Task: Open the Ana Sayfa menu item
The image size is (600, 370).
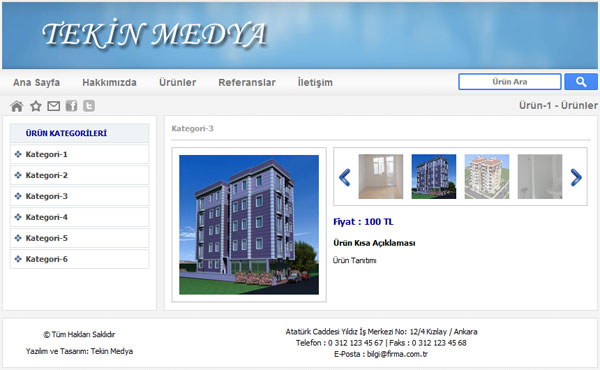Action: [36, 82]
